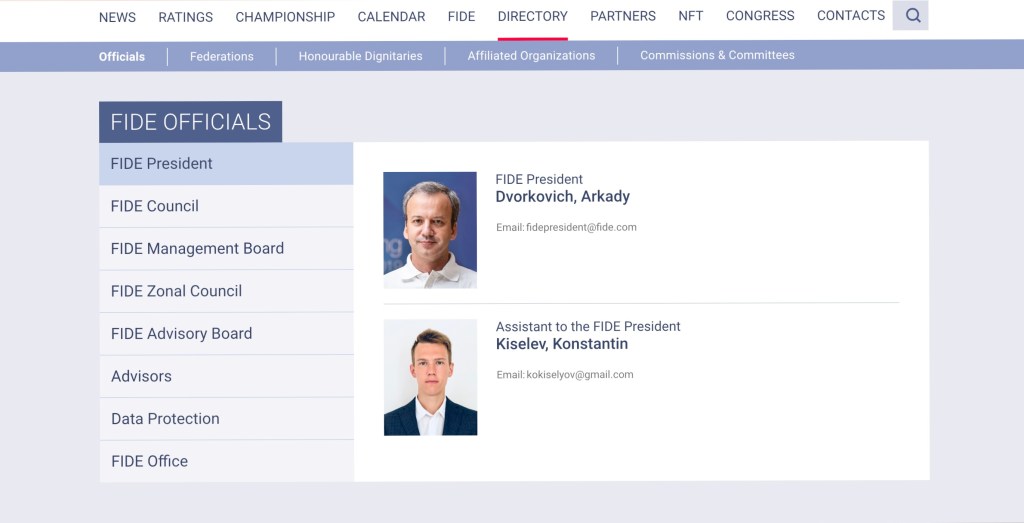Open the CHAMPIONSHIP menu
Image resolution: width=1024 pixels, height=523 pixels.
[x=285, y=17]
